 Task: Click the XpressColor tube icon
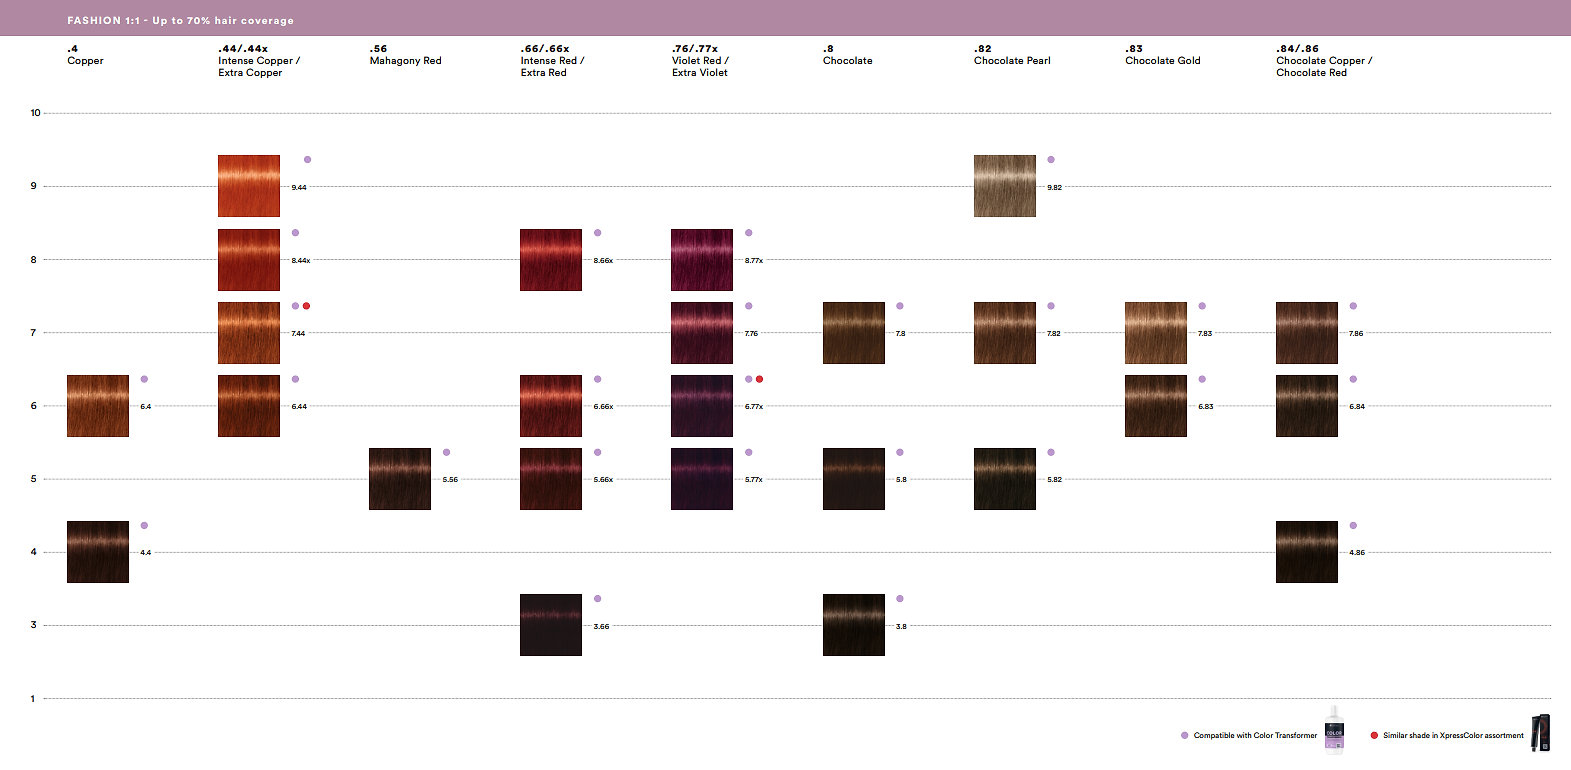coord(1540,733)
